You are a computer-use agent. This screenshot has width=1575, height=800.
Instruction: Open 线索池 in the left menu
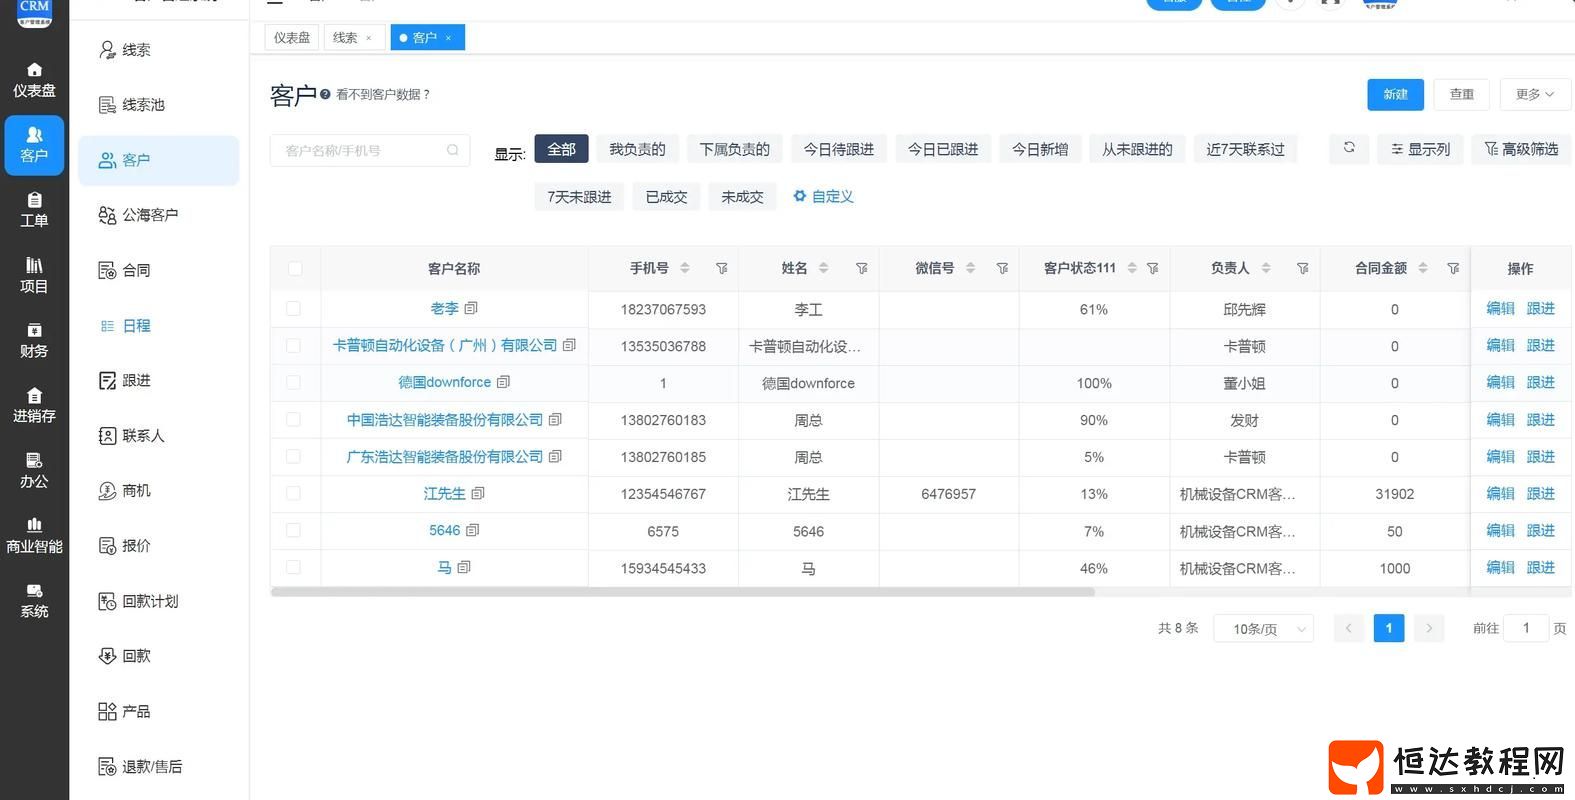(x=159, y=105)
